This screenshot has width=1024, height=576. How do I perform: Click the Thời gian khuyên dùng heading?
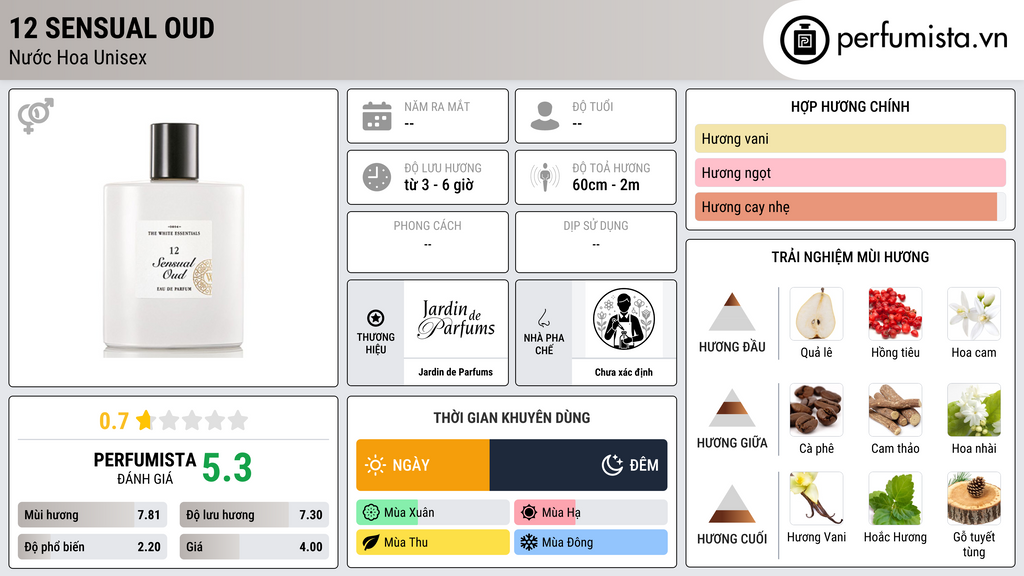pyautogui.click(x=512, y=417)
